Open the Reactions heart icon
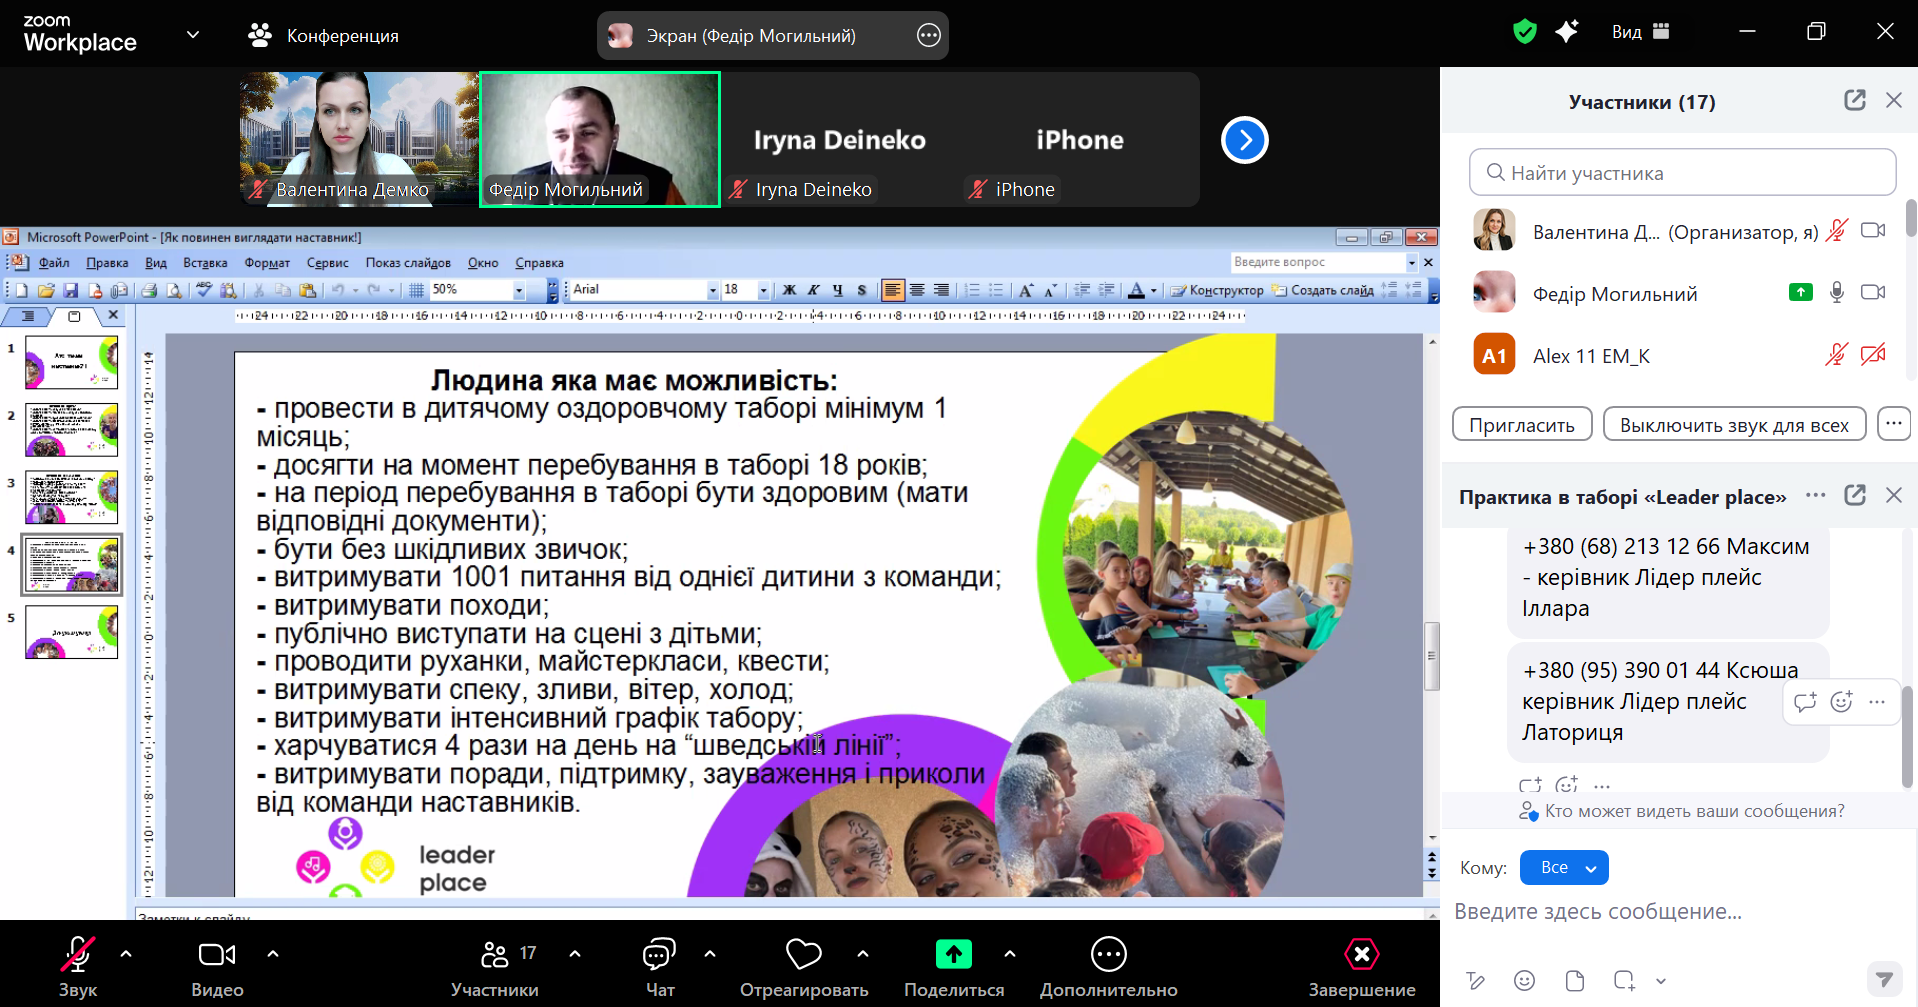 point(803,955)
